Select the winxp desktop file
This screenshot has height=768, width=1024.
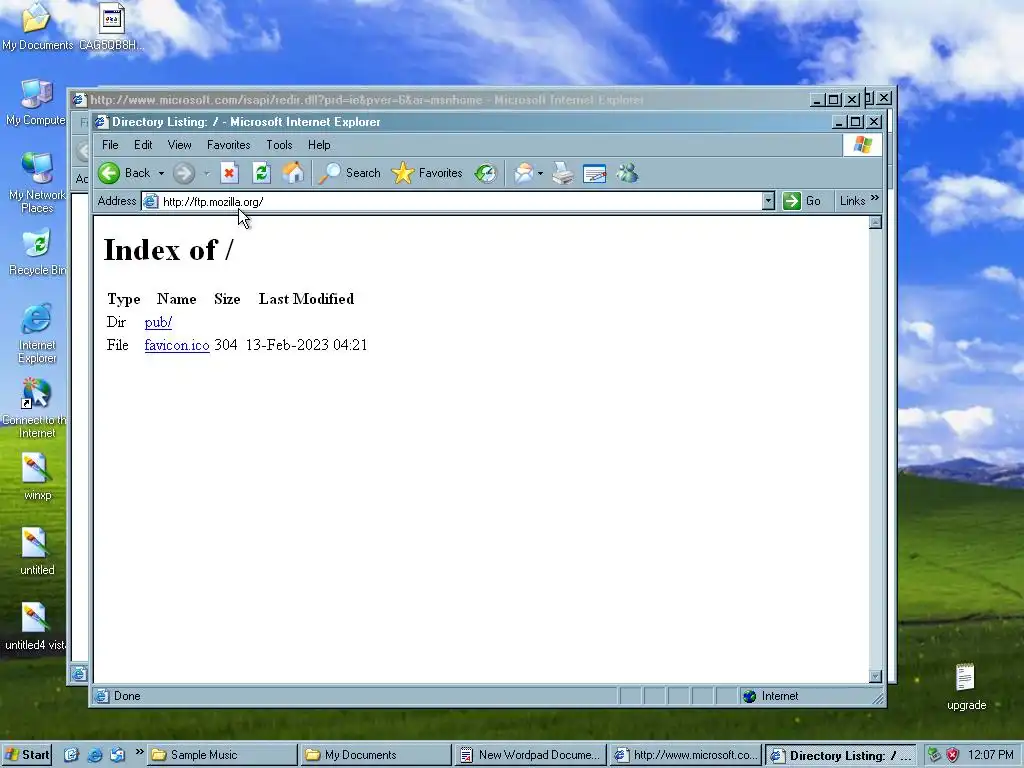(37, 478)
